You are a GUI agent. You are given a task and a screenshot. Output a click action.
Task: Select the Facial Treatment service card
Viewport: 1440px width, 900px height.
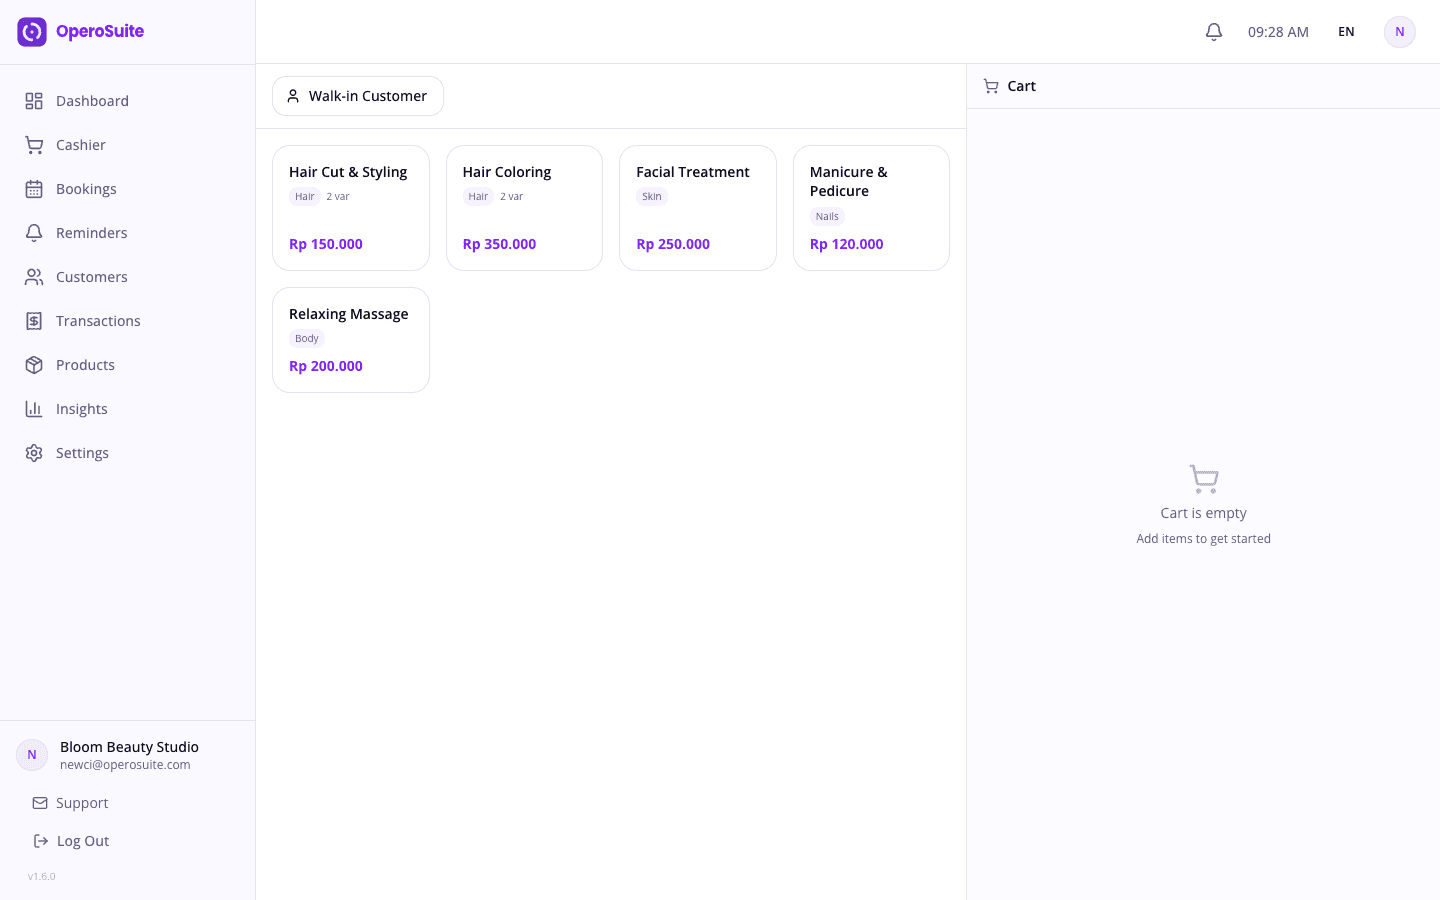(697, 208)
